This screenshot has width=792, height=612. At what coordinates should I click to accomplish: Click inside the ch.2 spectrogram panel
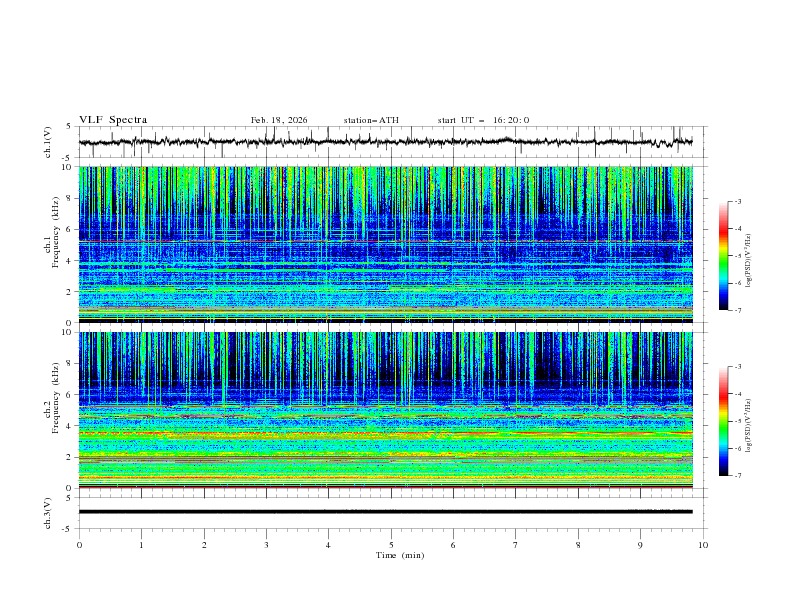click(385, 410)
